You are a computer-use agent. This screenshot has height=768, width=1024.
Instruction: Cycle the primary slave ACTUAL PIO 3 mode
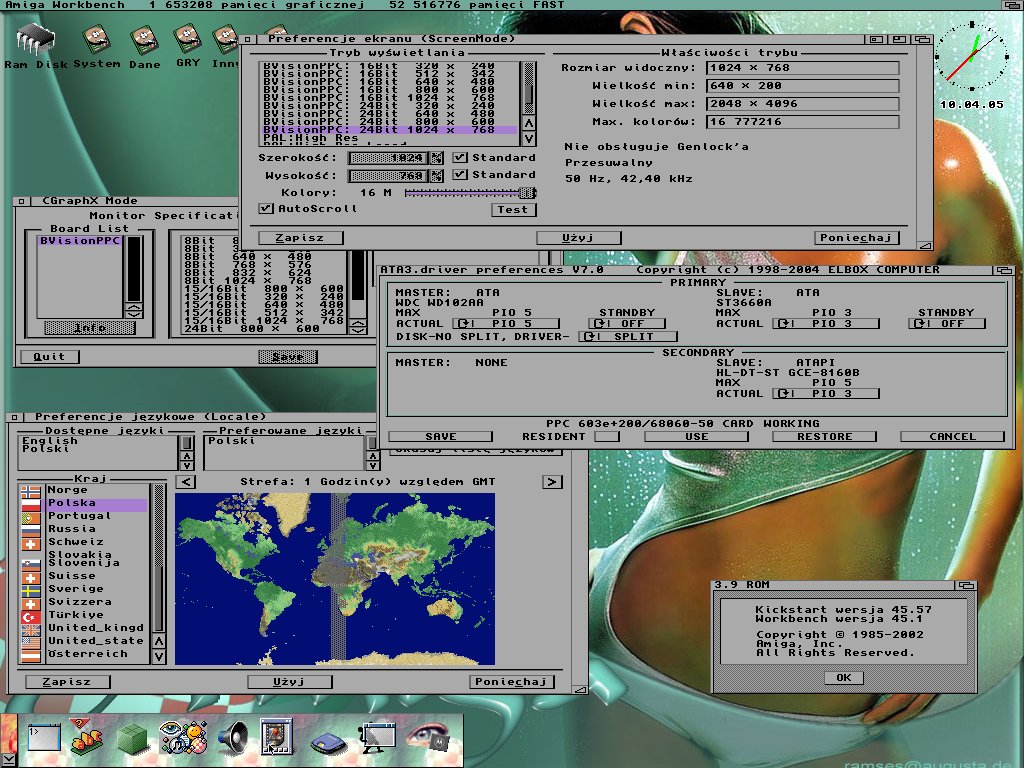(826, 323)
